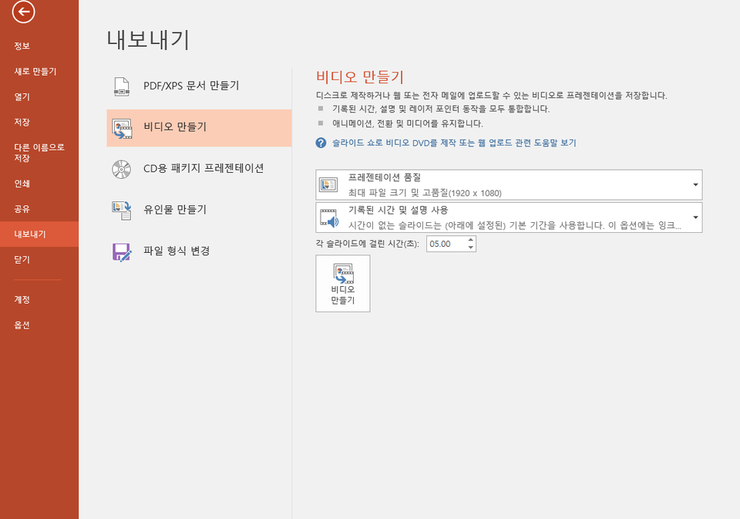Open the 인쇄 page
The height and width of the screenshot is (519, 740).
[22, 184]
